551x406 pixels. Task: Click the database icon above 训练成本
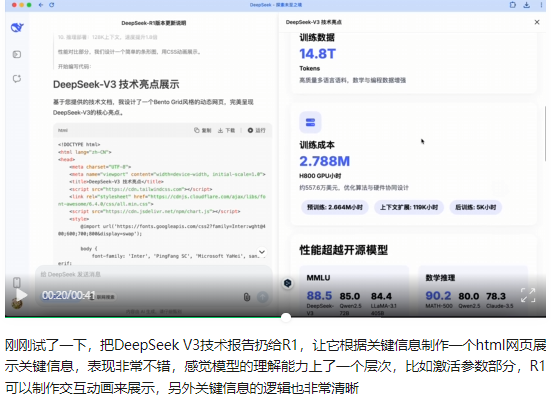(310, 122)
